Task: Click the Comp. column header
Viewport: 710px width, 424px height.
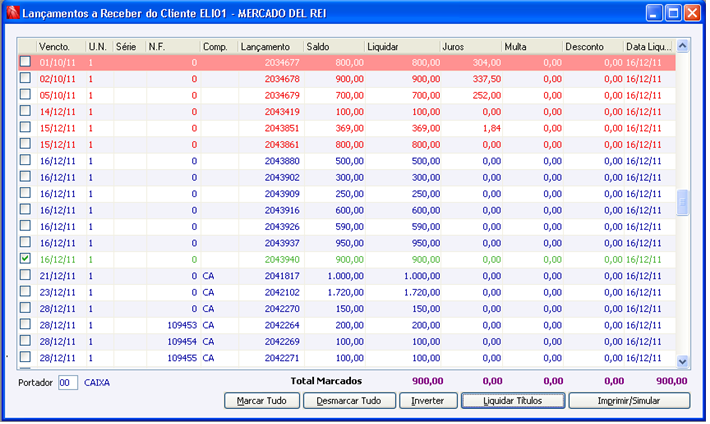Action: pyautogui.click(x=219, y=47)
